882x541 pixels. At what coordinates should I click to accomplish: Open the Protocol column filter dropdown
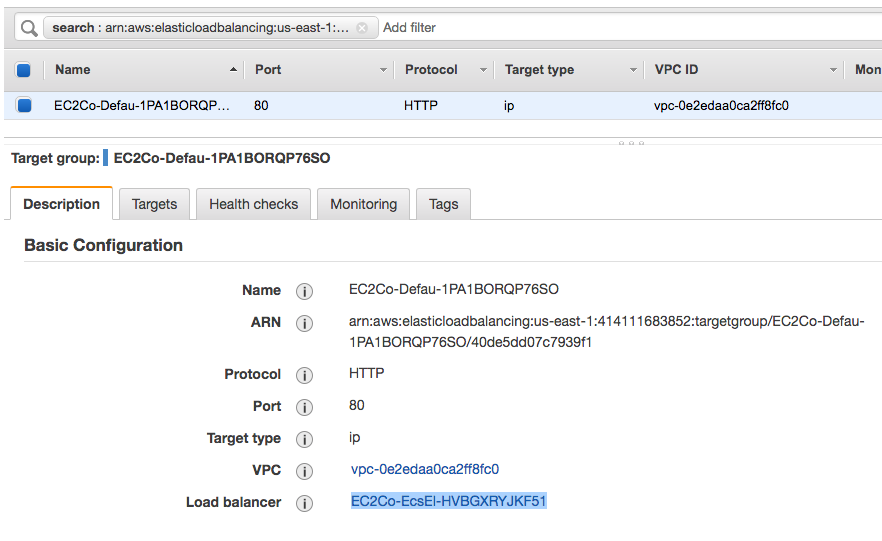click(483, 70)
